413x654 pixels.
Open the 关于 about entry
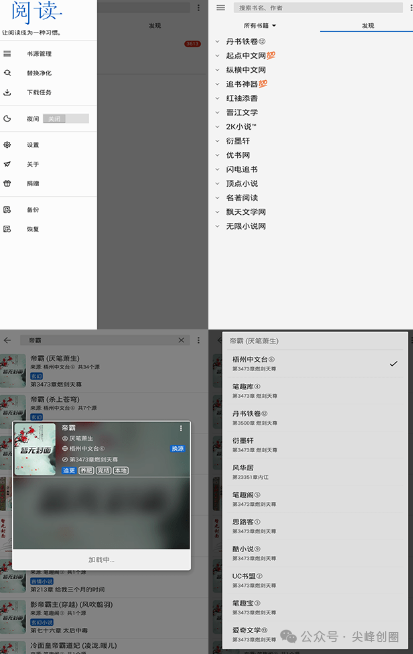[33, 164]
